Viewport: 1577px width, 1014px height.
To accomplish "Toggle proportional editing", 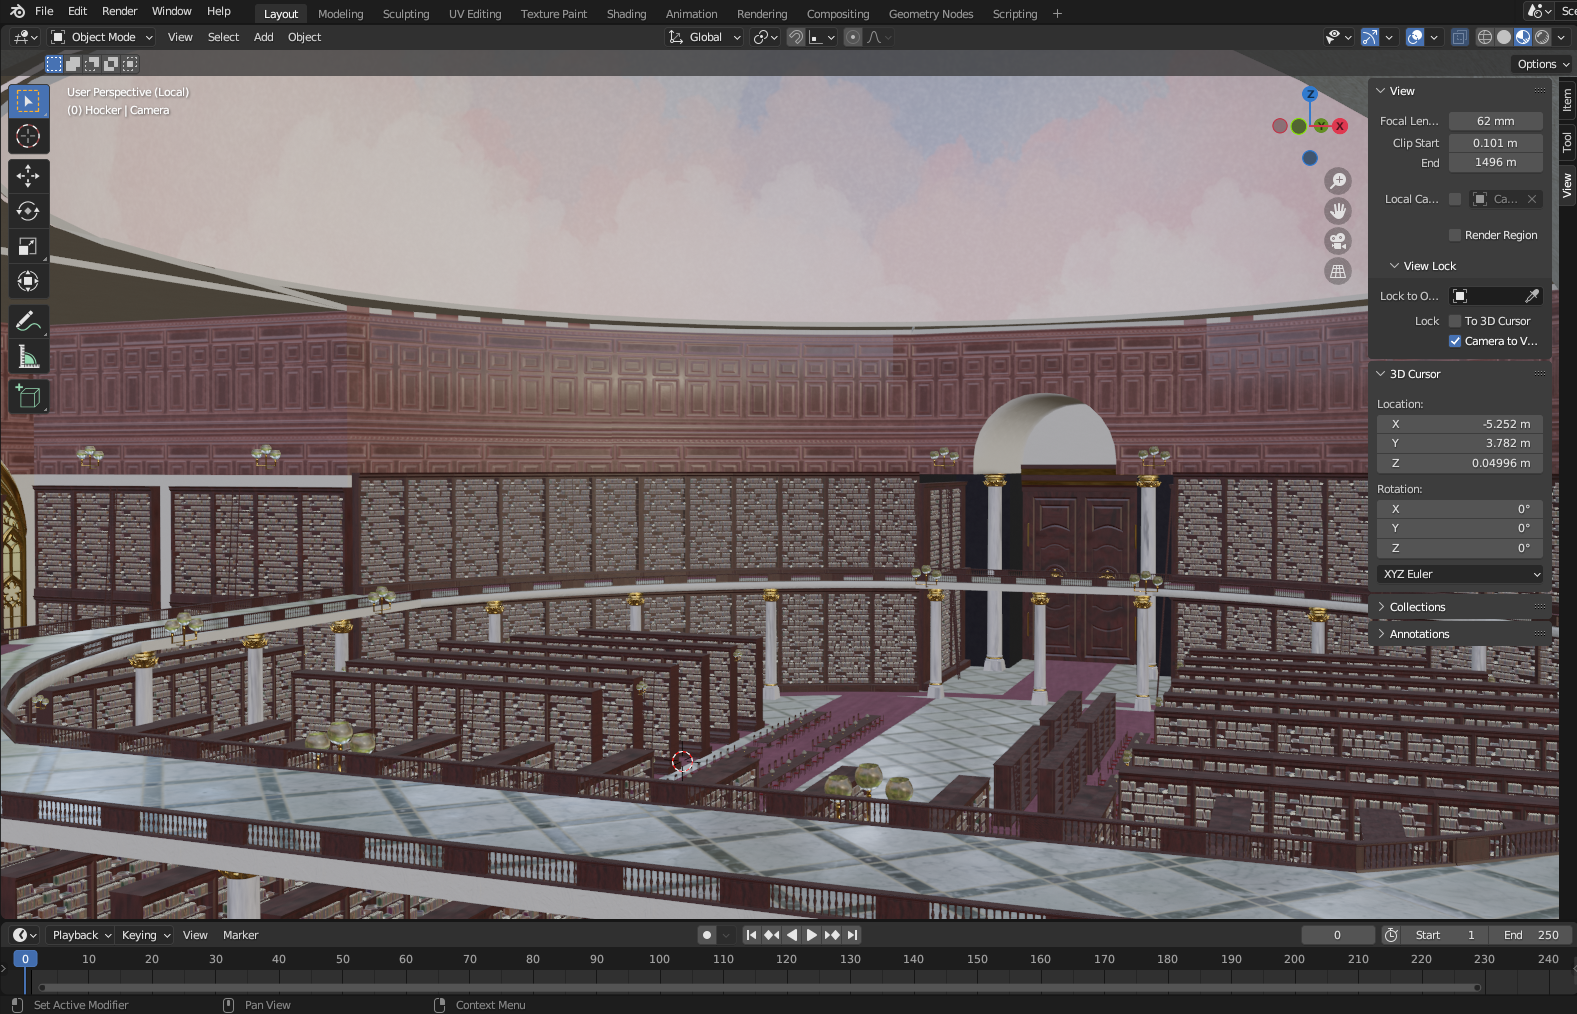I will tap(853, 37).
